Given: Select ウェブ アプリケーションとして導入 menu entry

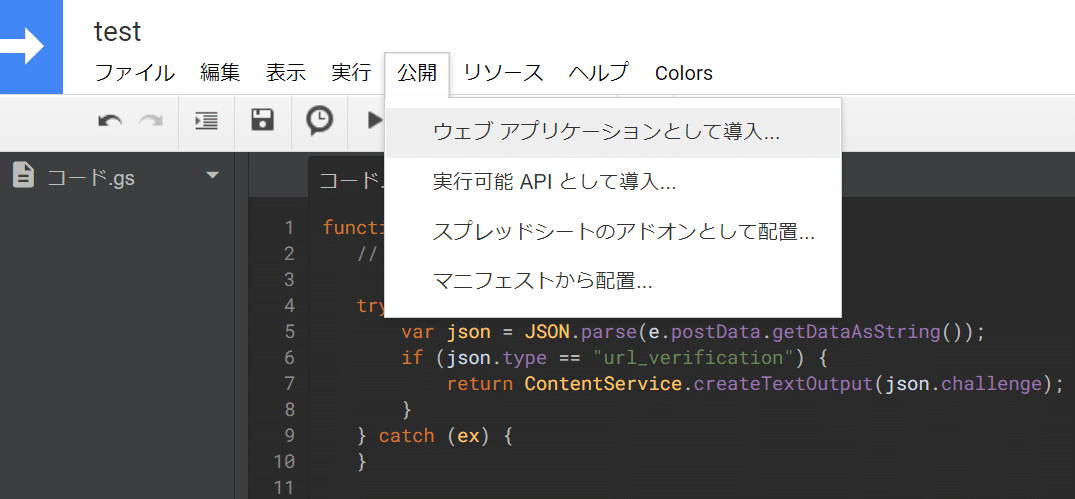Looking at the screenshot, I should coord(606,132).
